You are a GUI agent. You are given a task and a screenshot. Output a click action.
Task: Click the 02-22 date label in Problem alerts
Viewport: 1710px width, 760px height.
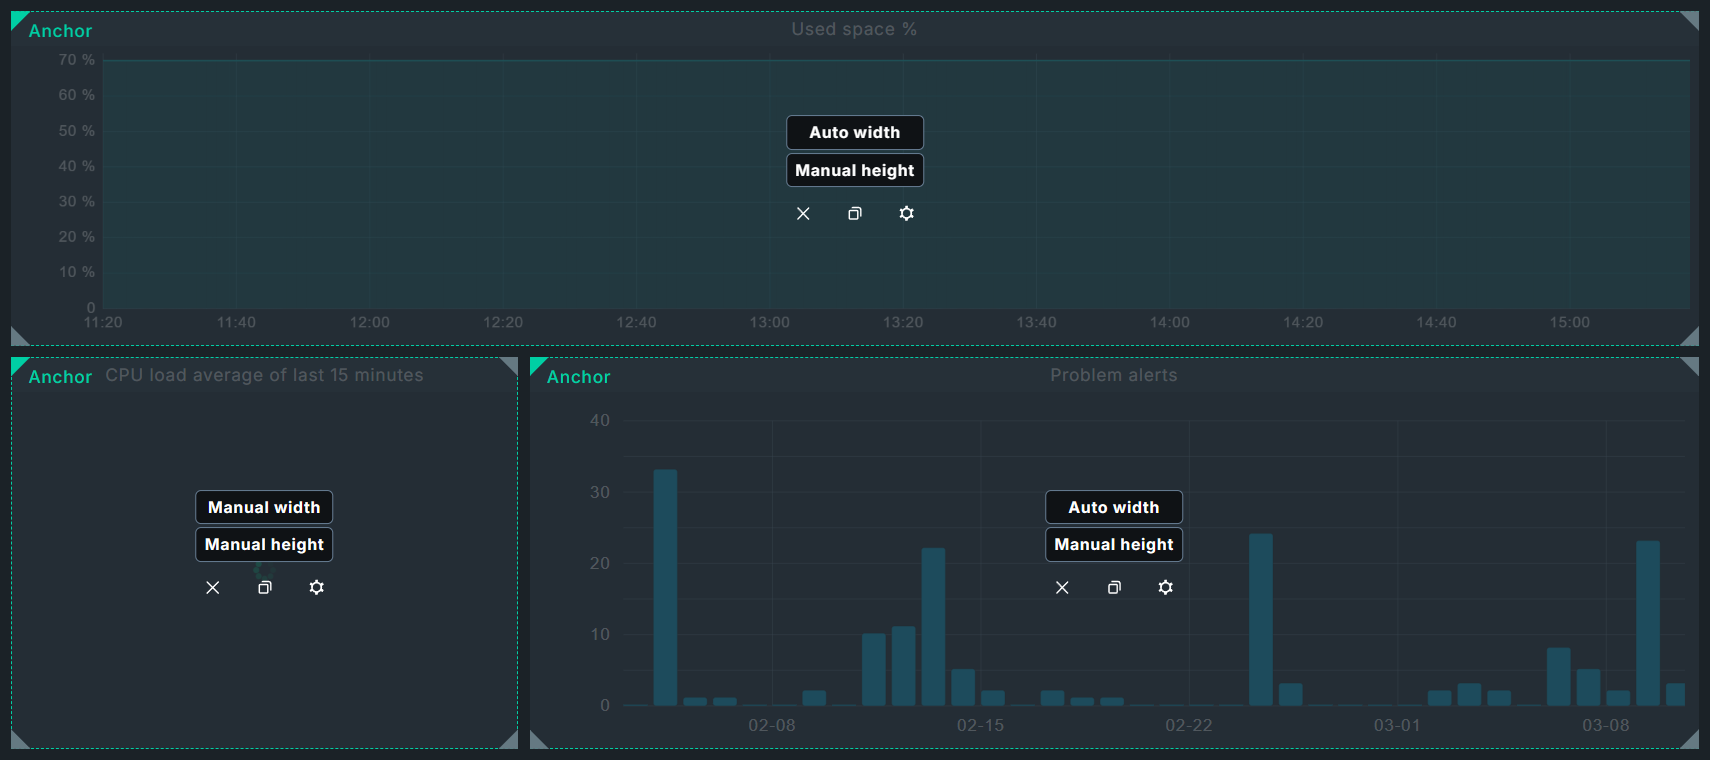pyautogui.click(x=1189, y=725)
